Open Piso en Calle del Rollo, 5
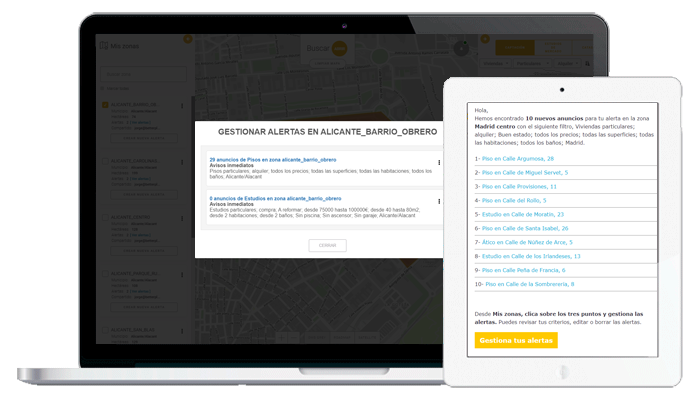700x400 pixels. 514,200
